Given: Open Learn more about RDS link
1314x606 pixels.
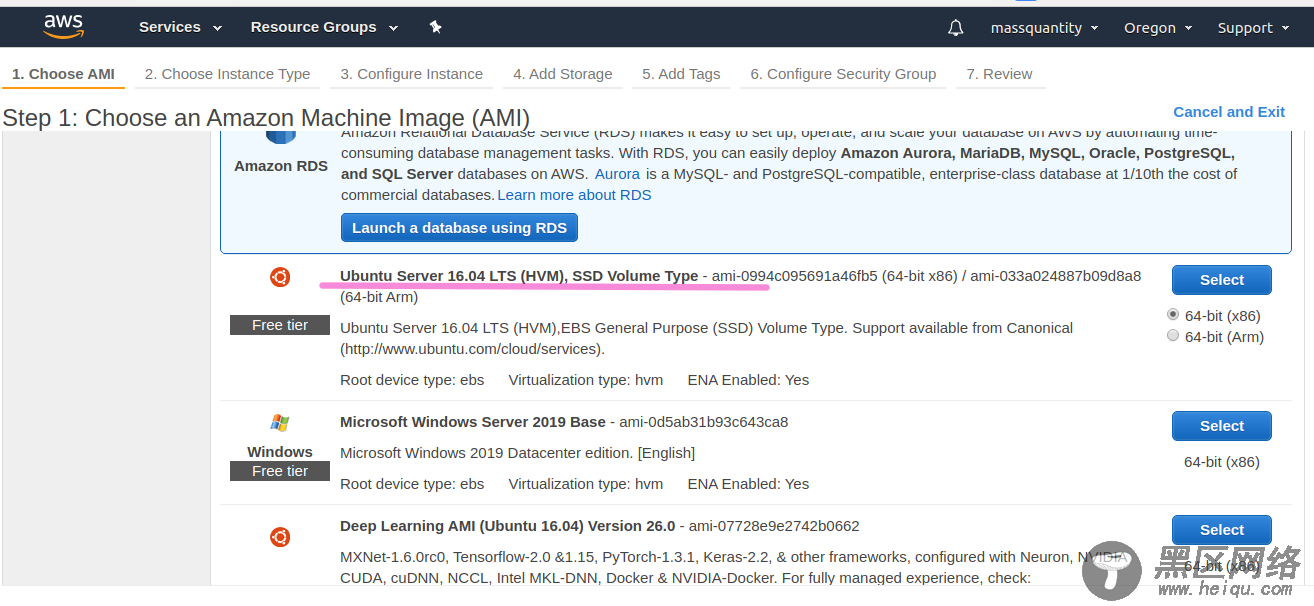Looking at the screenshot, I should (x=574, y=195).
